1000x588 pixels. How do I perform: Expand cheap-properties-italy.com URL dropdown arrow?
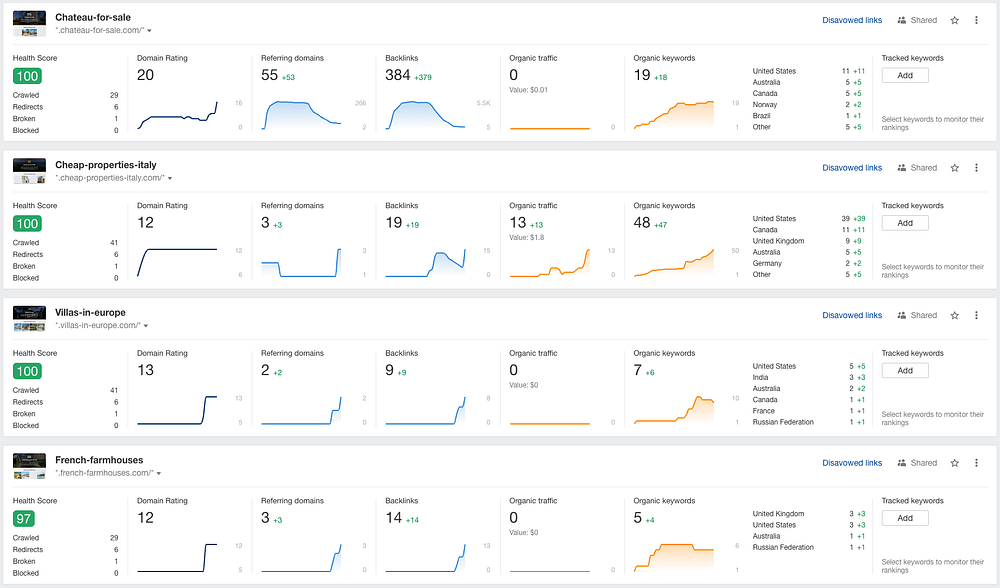pos(170,179)
